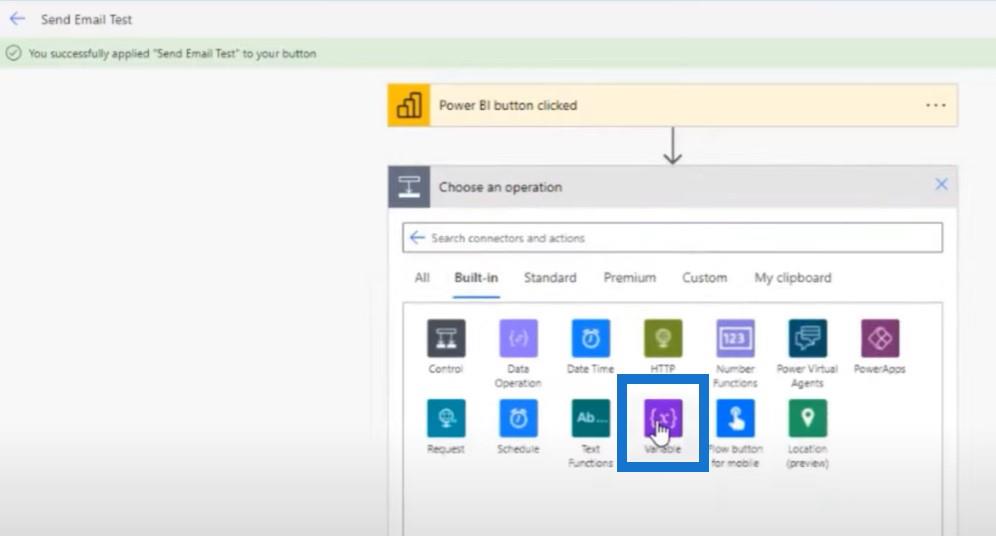Select the Schedule connector icon
Screen dimensions: 996x536
tap(518, 419)
